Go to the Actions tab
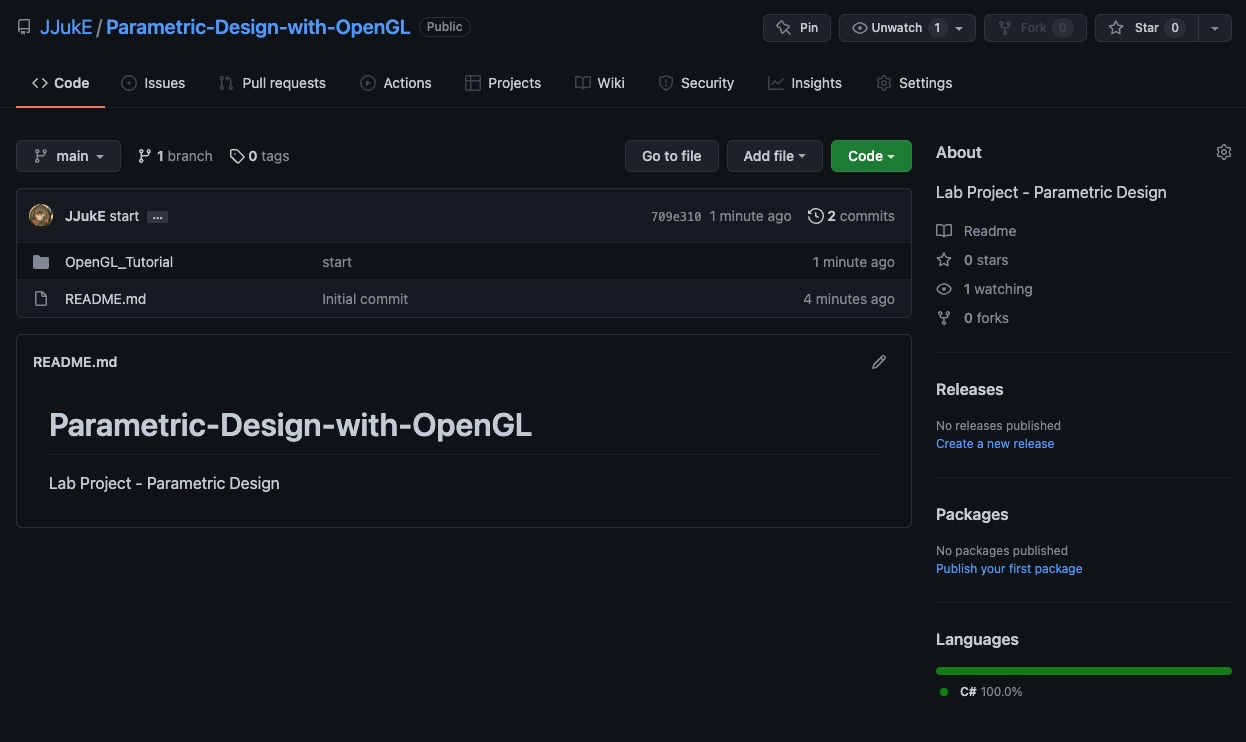Screen dimensions: 1246x742 coord(396,83)
